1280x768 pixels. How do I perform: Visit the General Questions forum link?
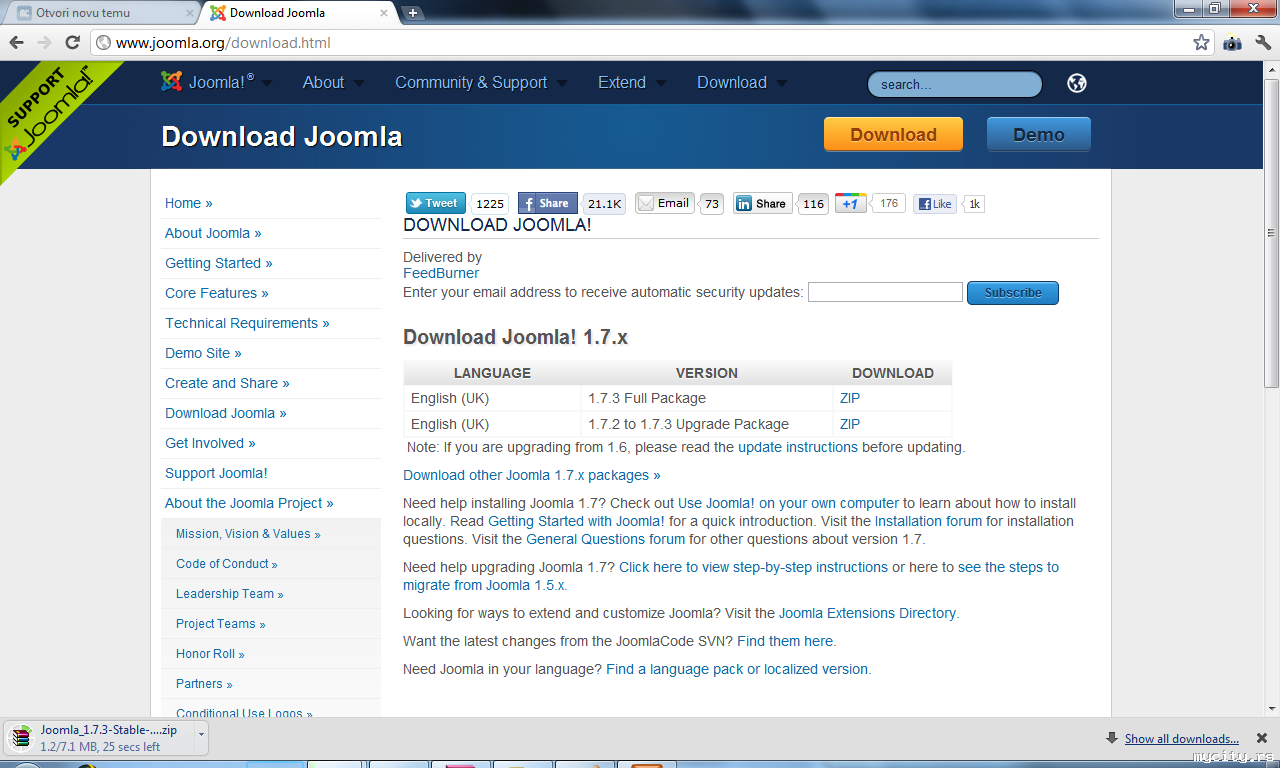coord(606,539)
